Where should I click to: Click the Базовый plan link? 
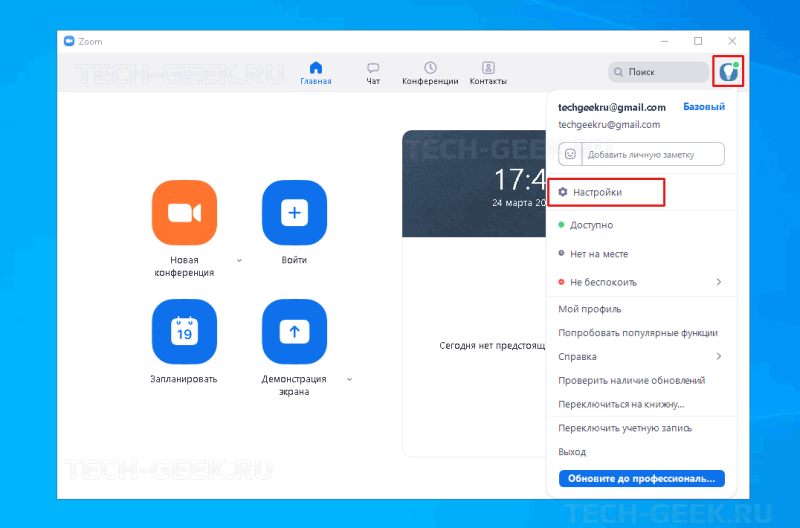(x=704, y=107)
